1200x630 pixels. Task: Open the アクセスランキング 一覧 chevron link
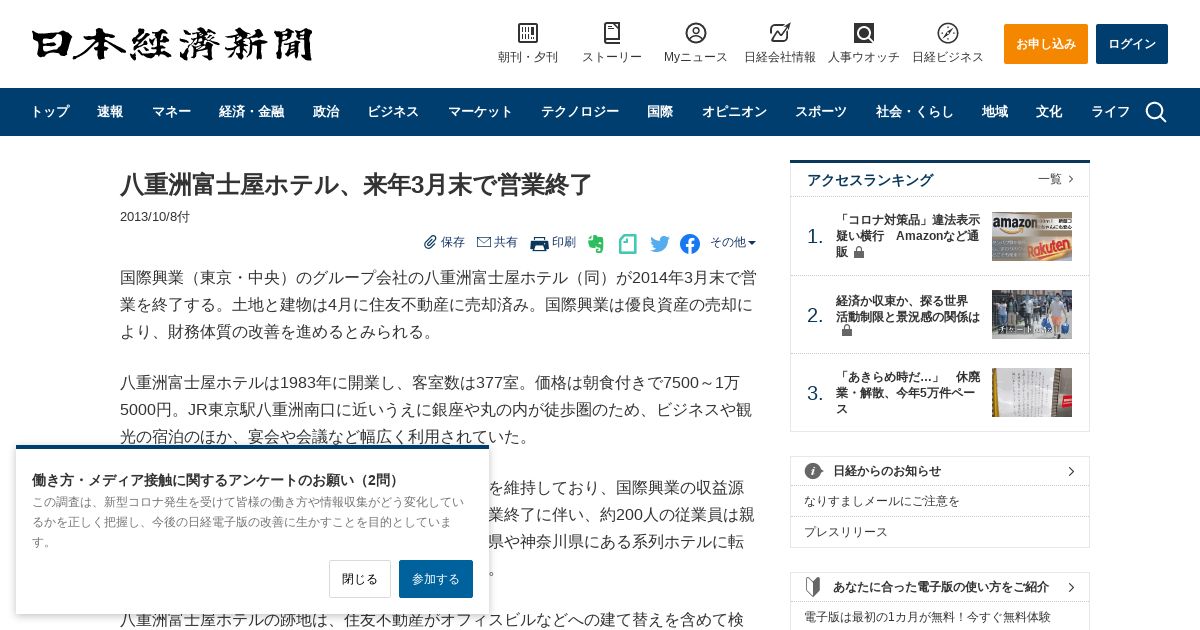click(1056, 179)
